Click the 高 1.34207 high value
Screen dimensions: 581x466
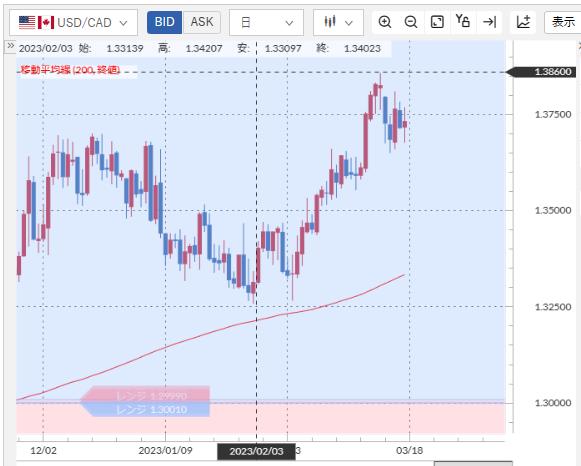[190, 49]
